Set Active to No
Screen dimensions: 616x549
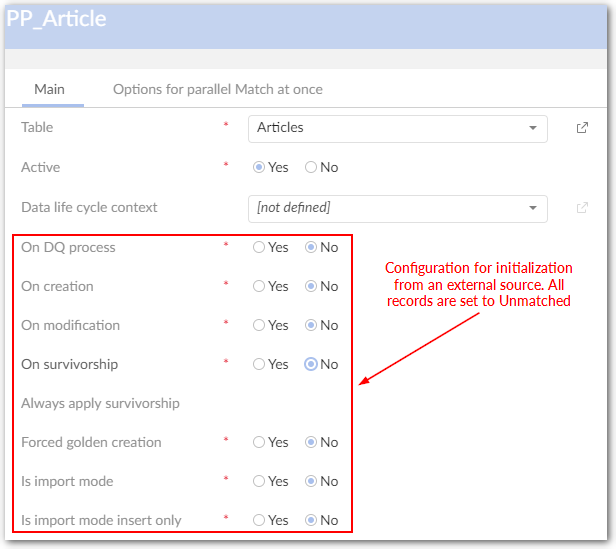(x=311, y=168)
